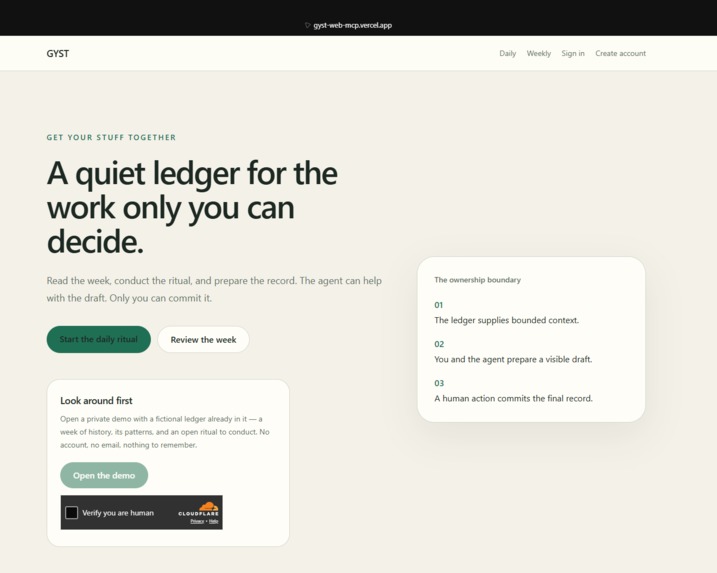Image resolution: width=717 pixels, height=573 pixels.
Task: Check the Verify you are human box
Action: [71, 513]
